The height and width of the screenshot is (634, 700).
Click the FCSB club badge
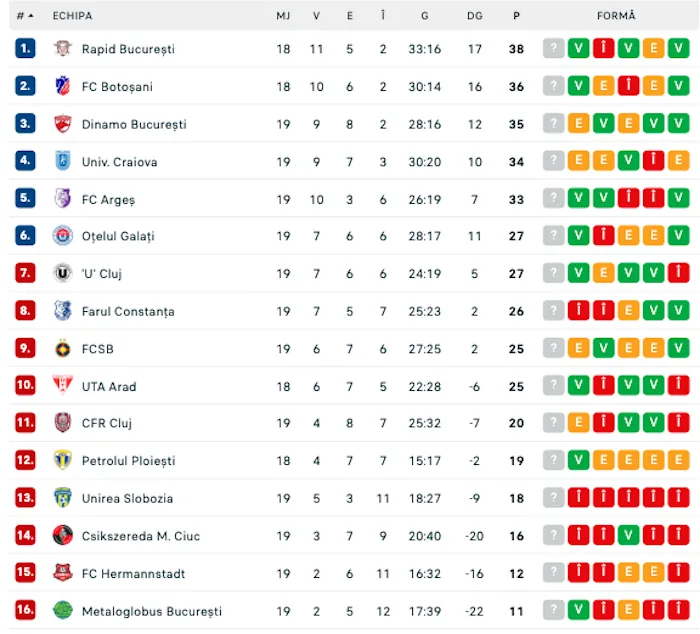(x=62, y=348)
